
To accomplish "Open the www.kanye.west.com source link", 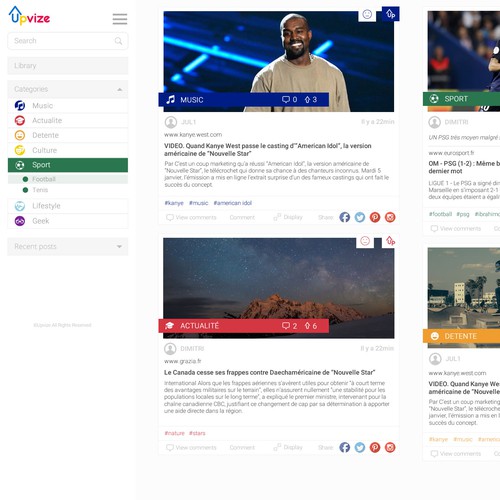I will tap(193, 135).
